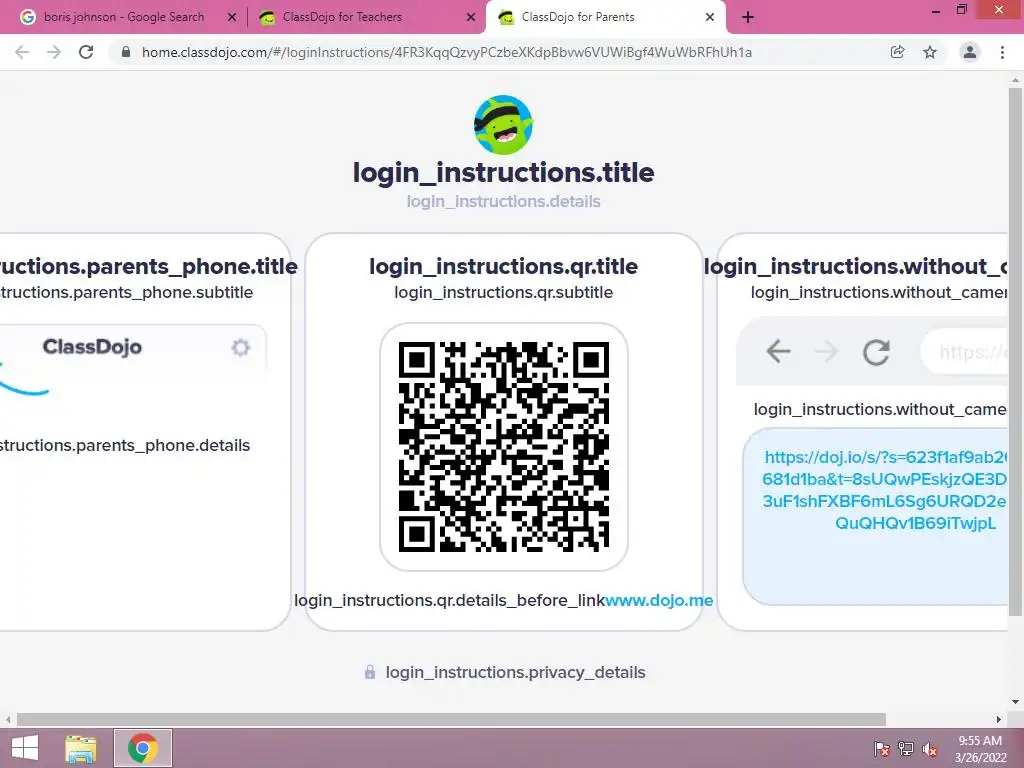Click the Action Center flag tray icon
Viewport: 1024px width, 768px height.
pos(882,749)
